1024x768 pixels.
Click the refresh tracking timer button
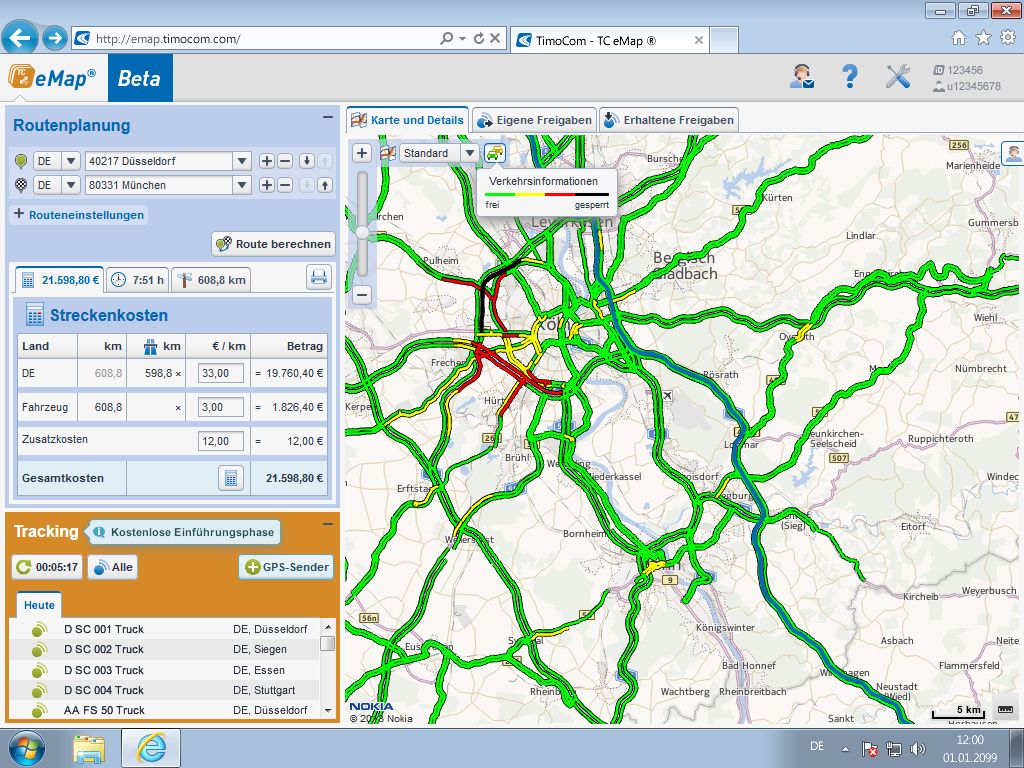pyautogui.click(x=47, y=567)
